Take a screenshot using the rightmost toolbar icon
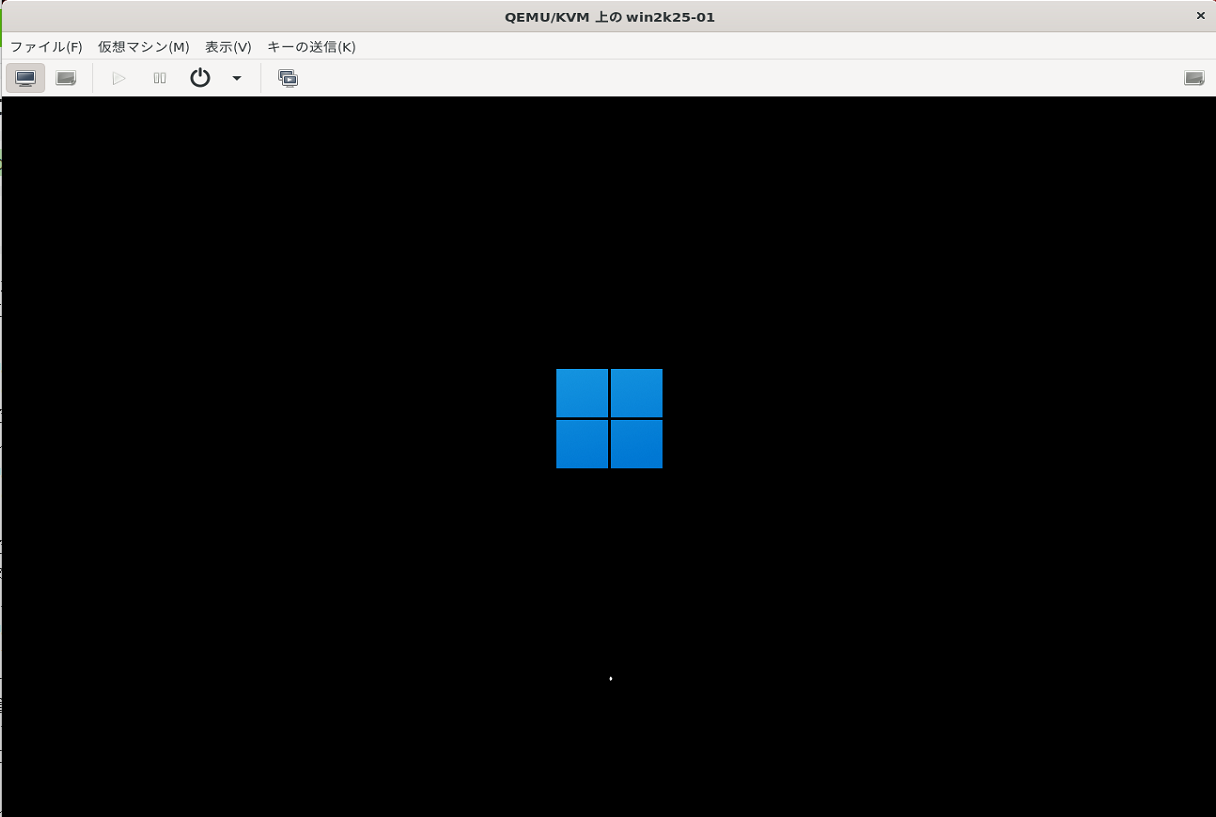1216x817 pixels. click(1196, 77)
